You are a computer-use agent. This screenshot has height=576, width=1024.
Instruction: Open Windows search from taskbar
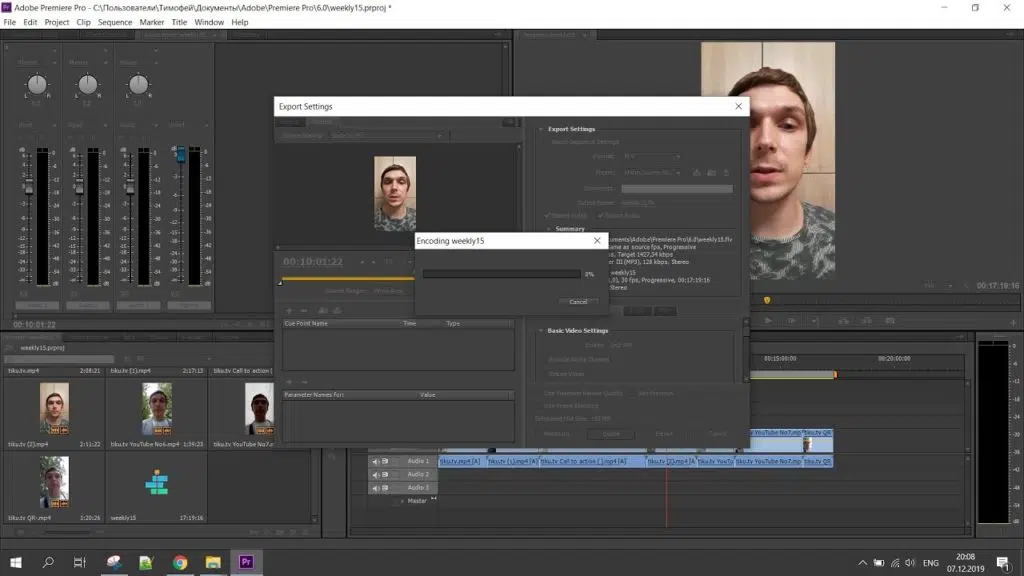click(x=48, y=562)
